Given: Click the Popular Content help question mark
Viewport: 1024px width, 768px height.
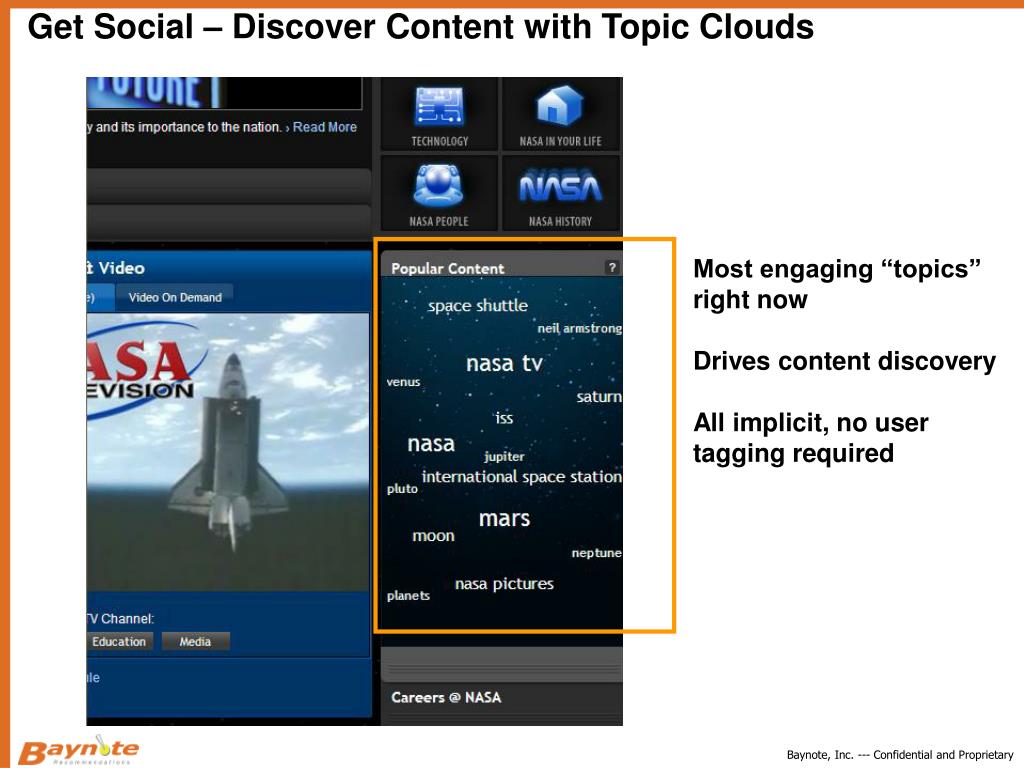Looking at the screenshot, I should click(x=612, y=267).
